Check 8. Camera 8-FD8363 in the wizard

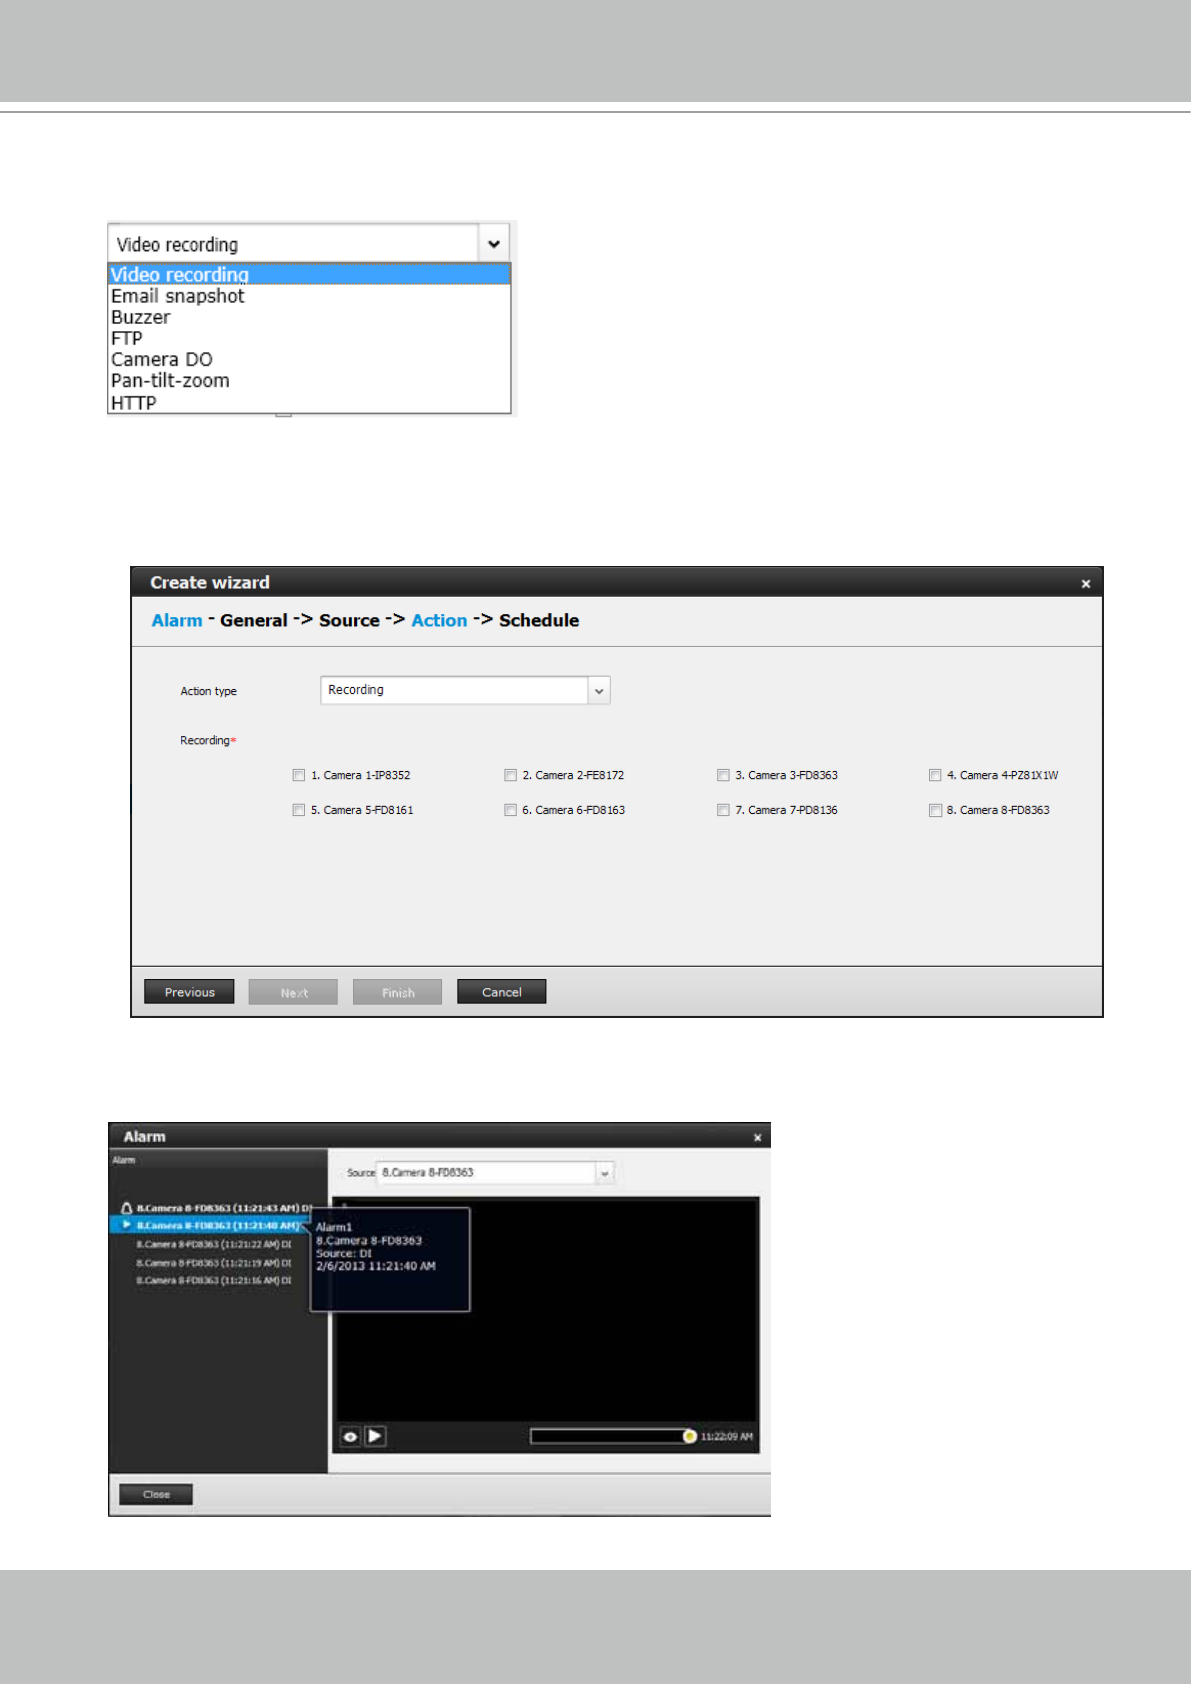935,810
